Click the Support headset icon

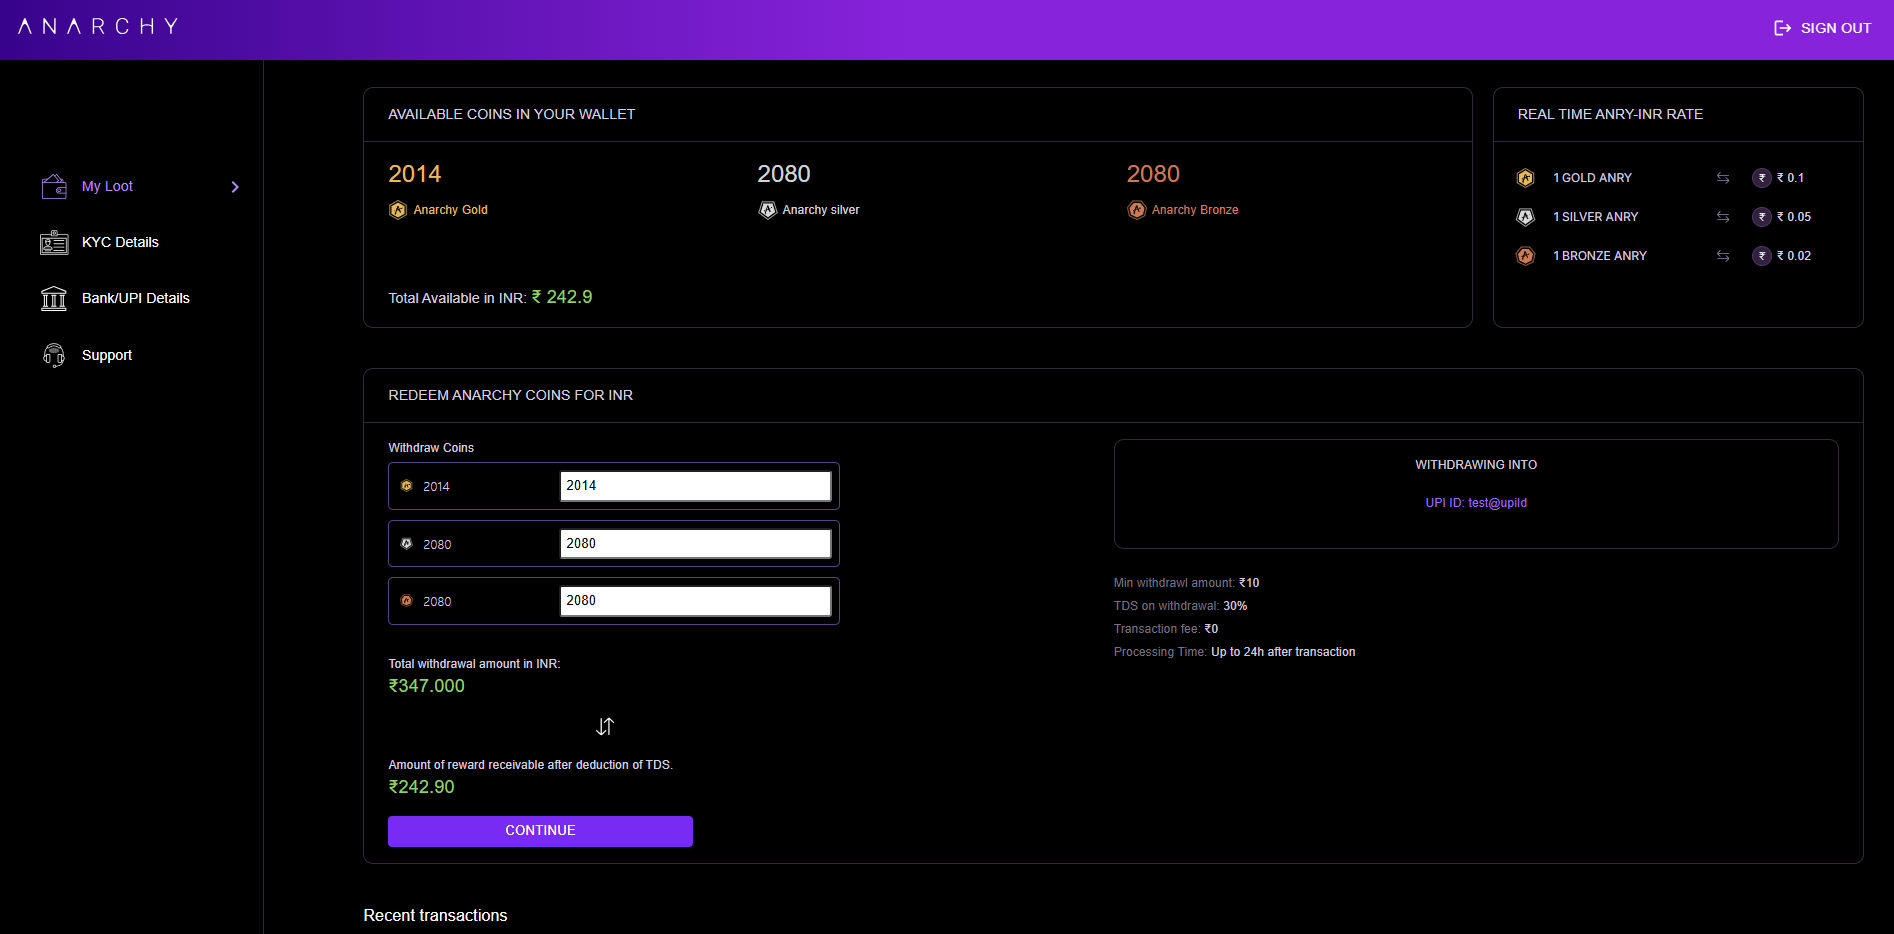click(x=54, y=355)
